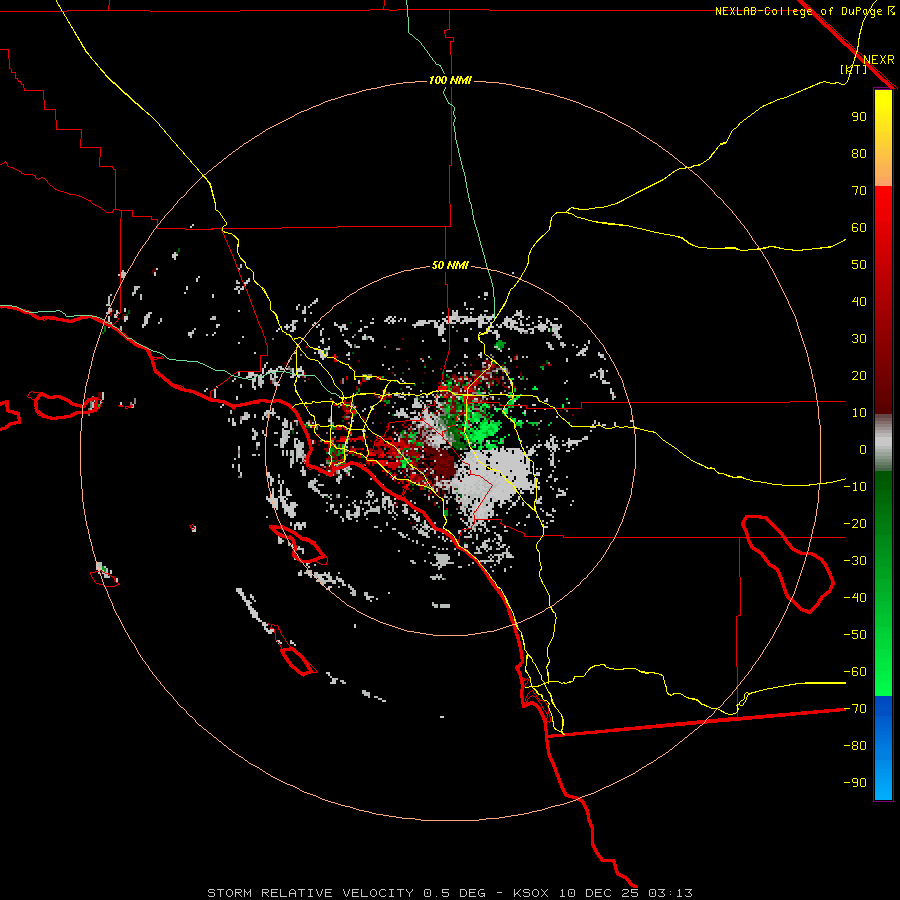The height and width of the screenshot is (900, 900).
Task: Select the 80 value on color scale
Action: tap(859, 154)
